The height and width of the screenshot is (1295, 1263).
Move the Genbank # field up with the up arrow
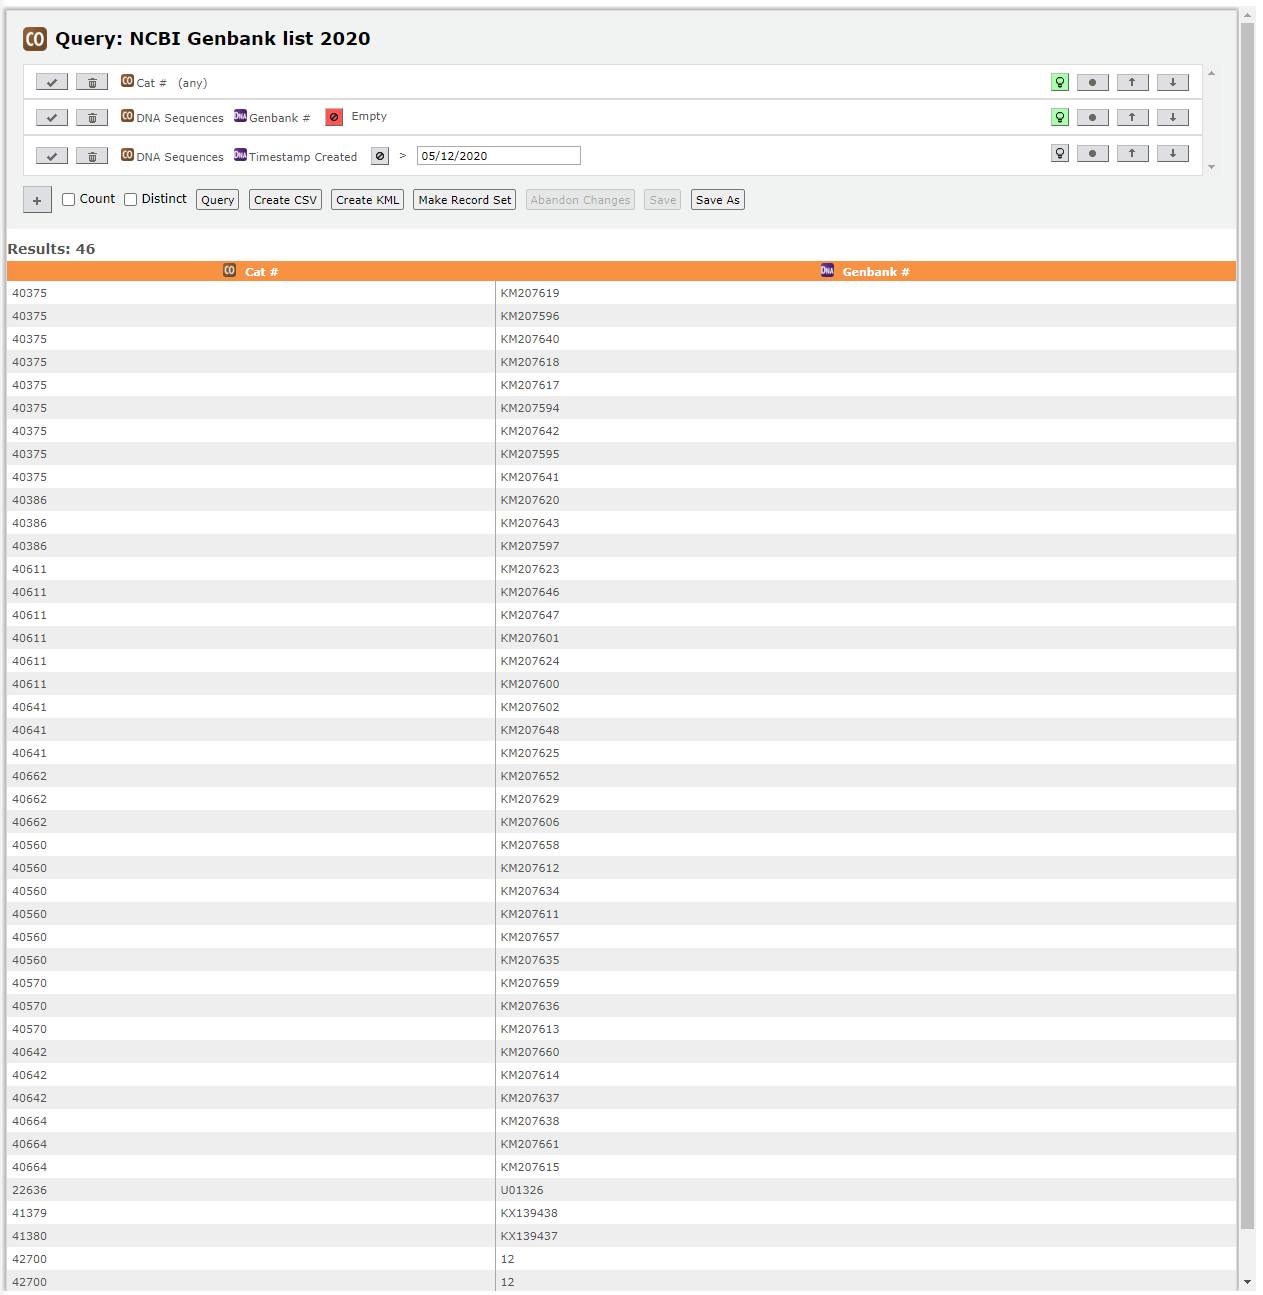pos(1132,117)
